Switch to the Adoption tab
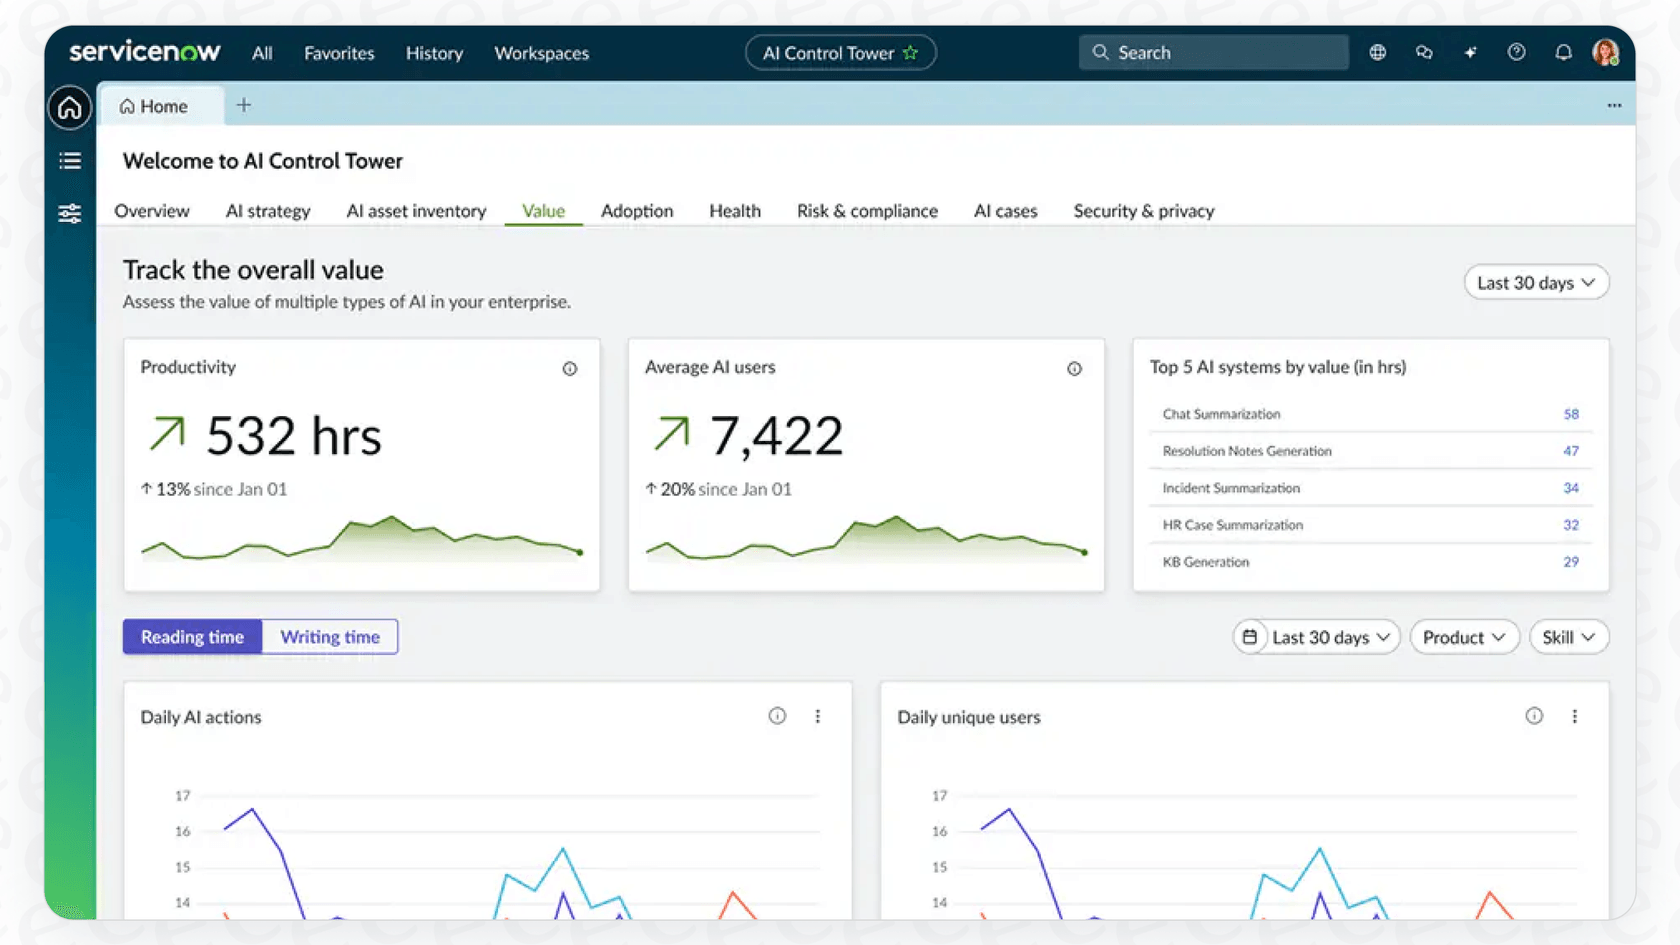The height and width of the screenshot is (945, 1680). click(637, 211)
